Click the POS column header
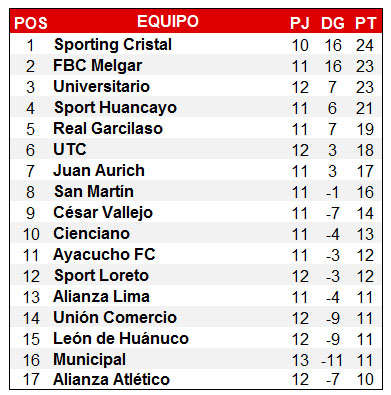This screenshot has height=395, width=391. click(x=31, y=23)
